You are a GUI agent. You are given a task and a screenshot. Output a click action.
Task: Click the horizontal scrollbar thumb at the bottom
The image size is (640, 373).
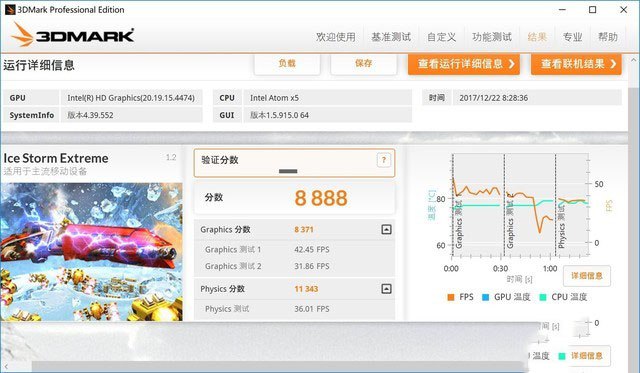tap(278, 367)
